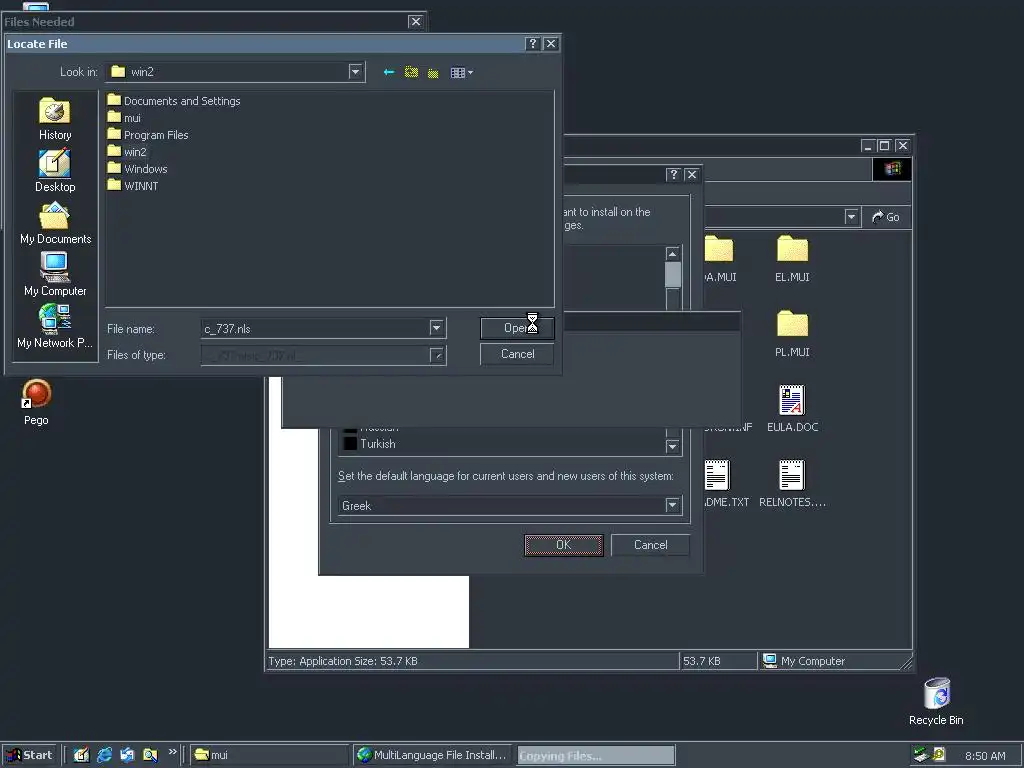Click the My Computer status bar zone

click(833, 661)
